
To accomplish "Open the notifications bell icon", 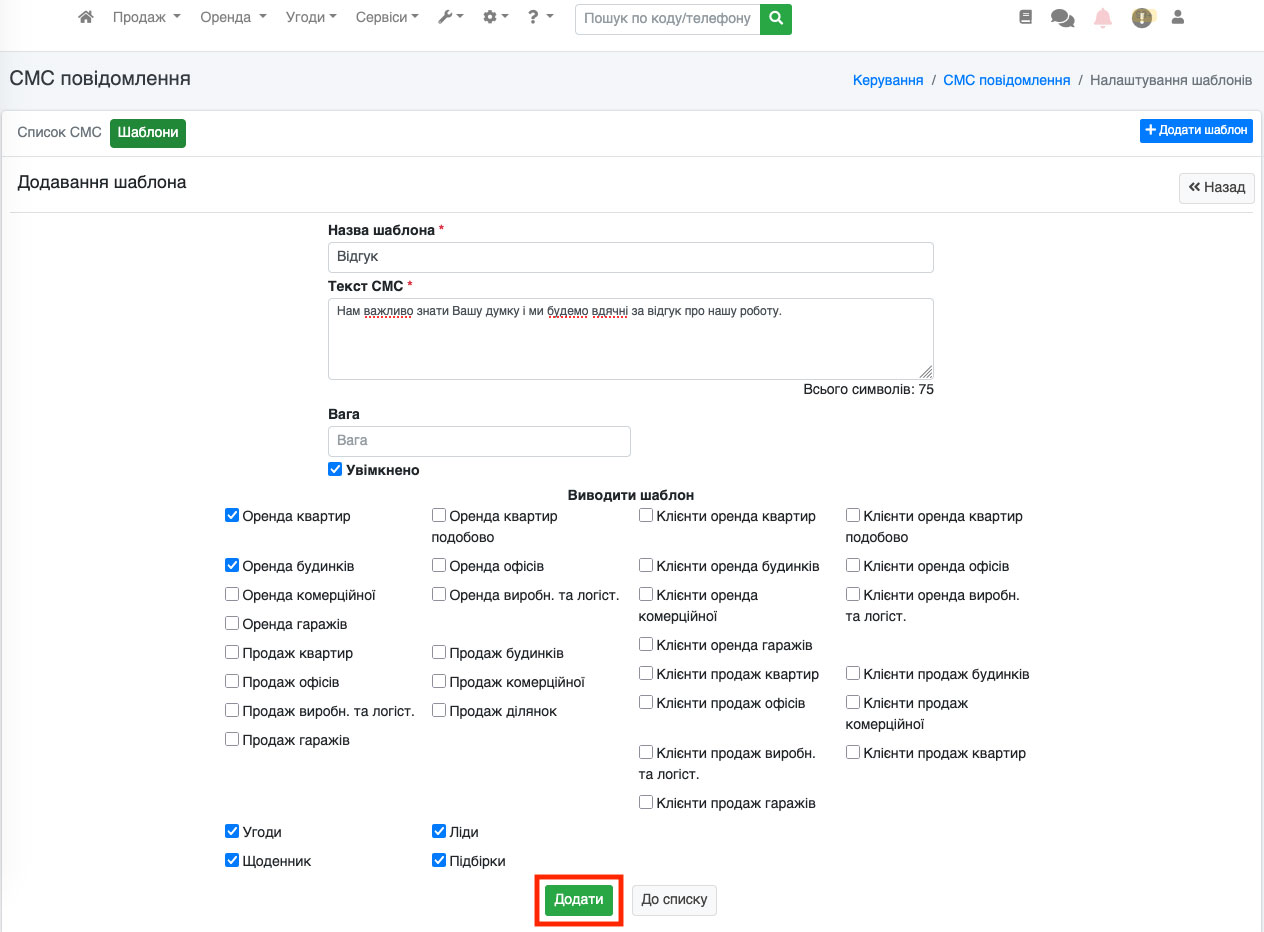I will pos(1103,18).
